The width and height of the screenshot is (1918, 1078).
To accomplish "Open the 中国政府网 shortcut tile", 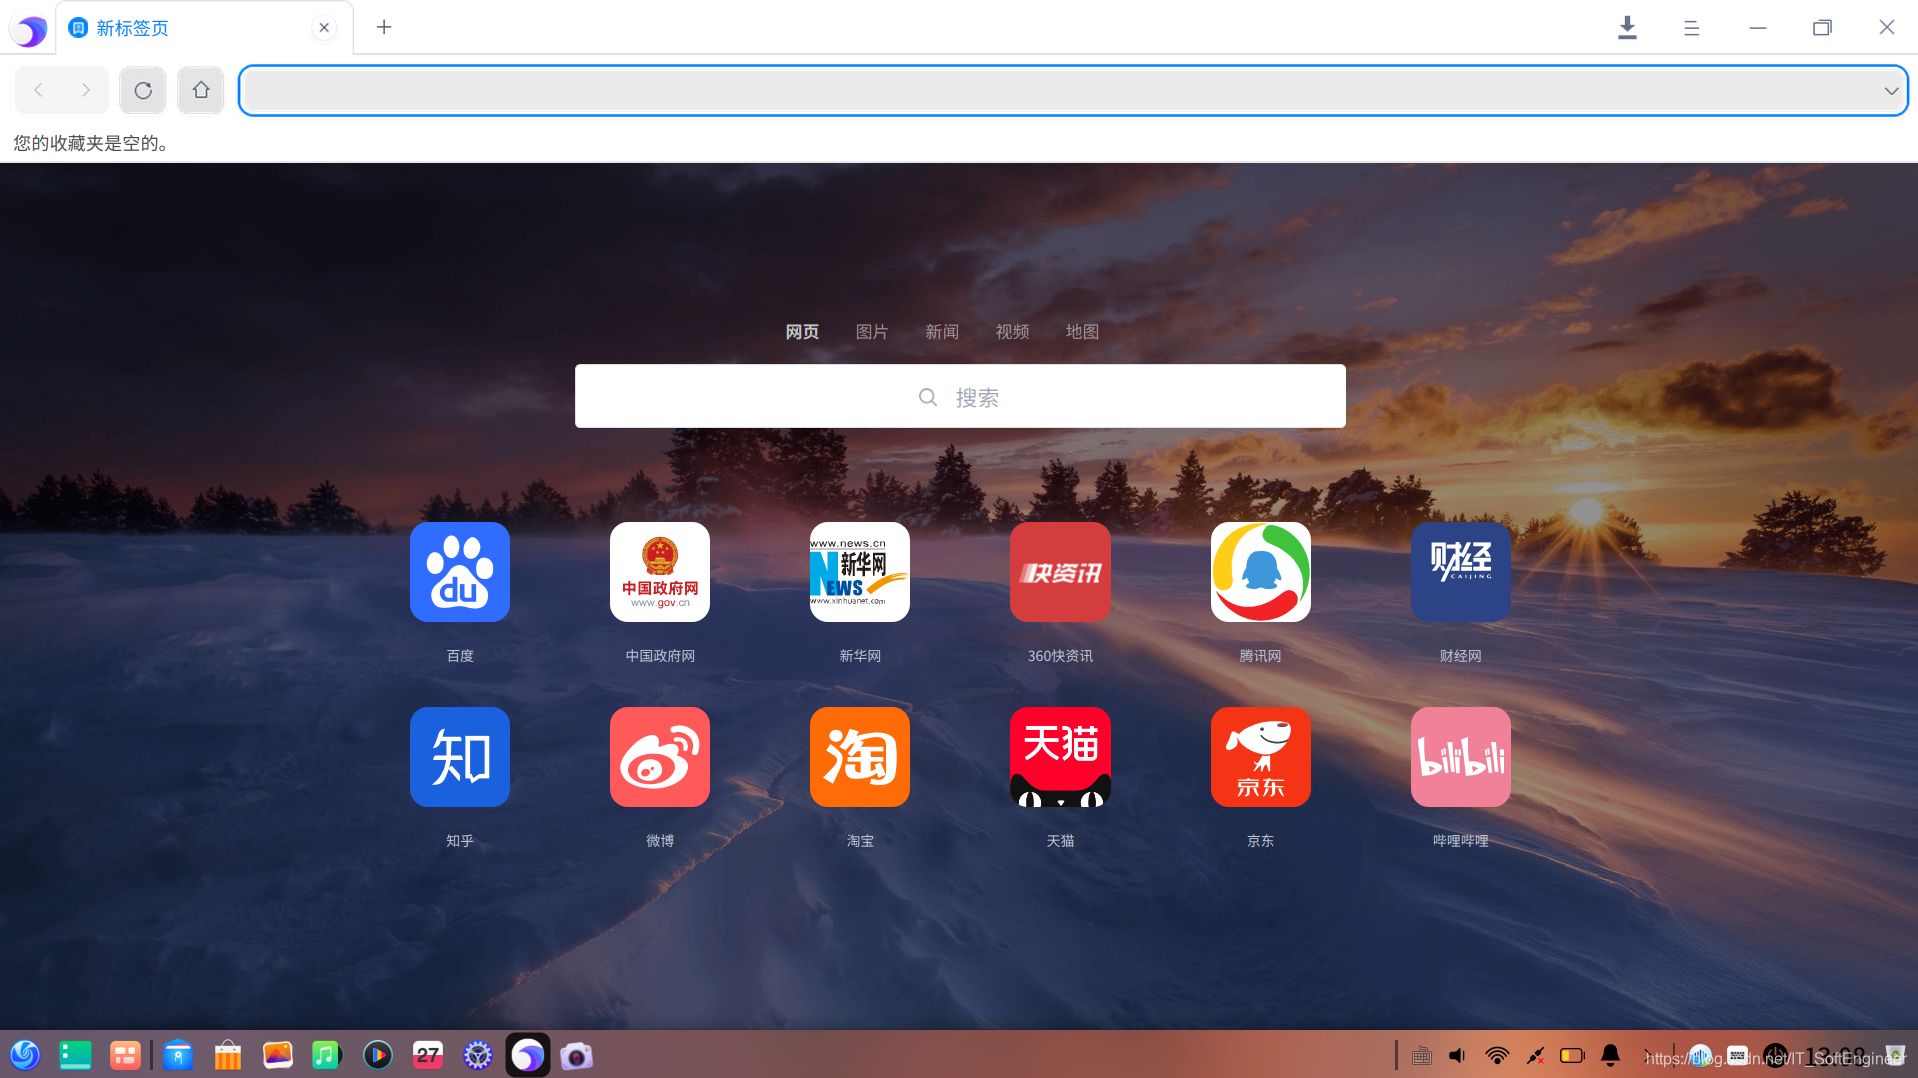I will tap(660, 572).
